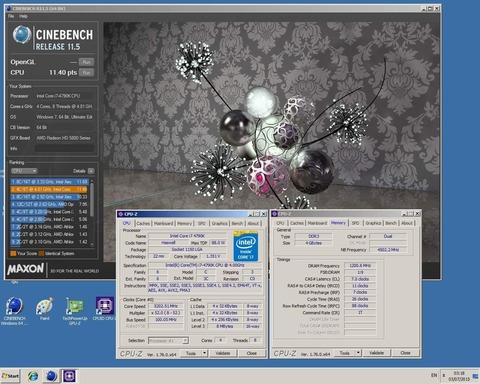This screenshot has height=384, width=480.
Task: Open Mainboard tab in left CPU-Z window
Action: [x=163, y=223]
